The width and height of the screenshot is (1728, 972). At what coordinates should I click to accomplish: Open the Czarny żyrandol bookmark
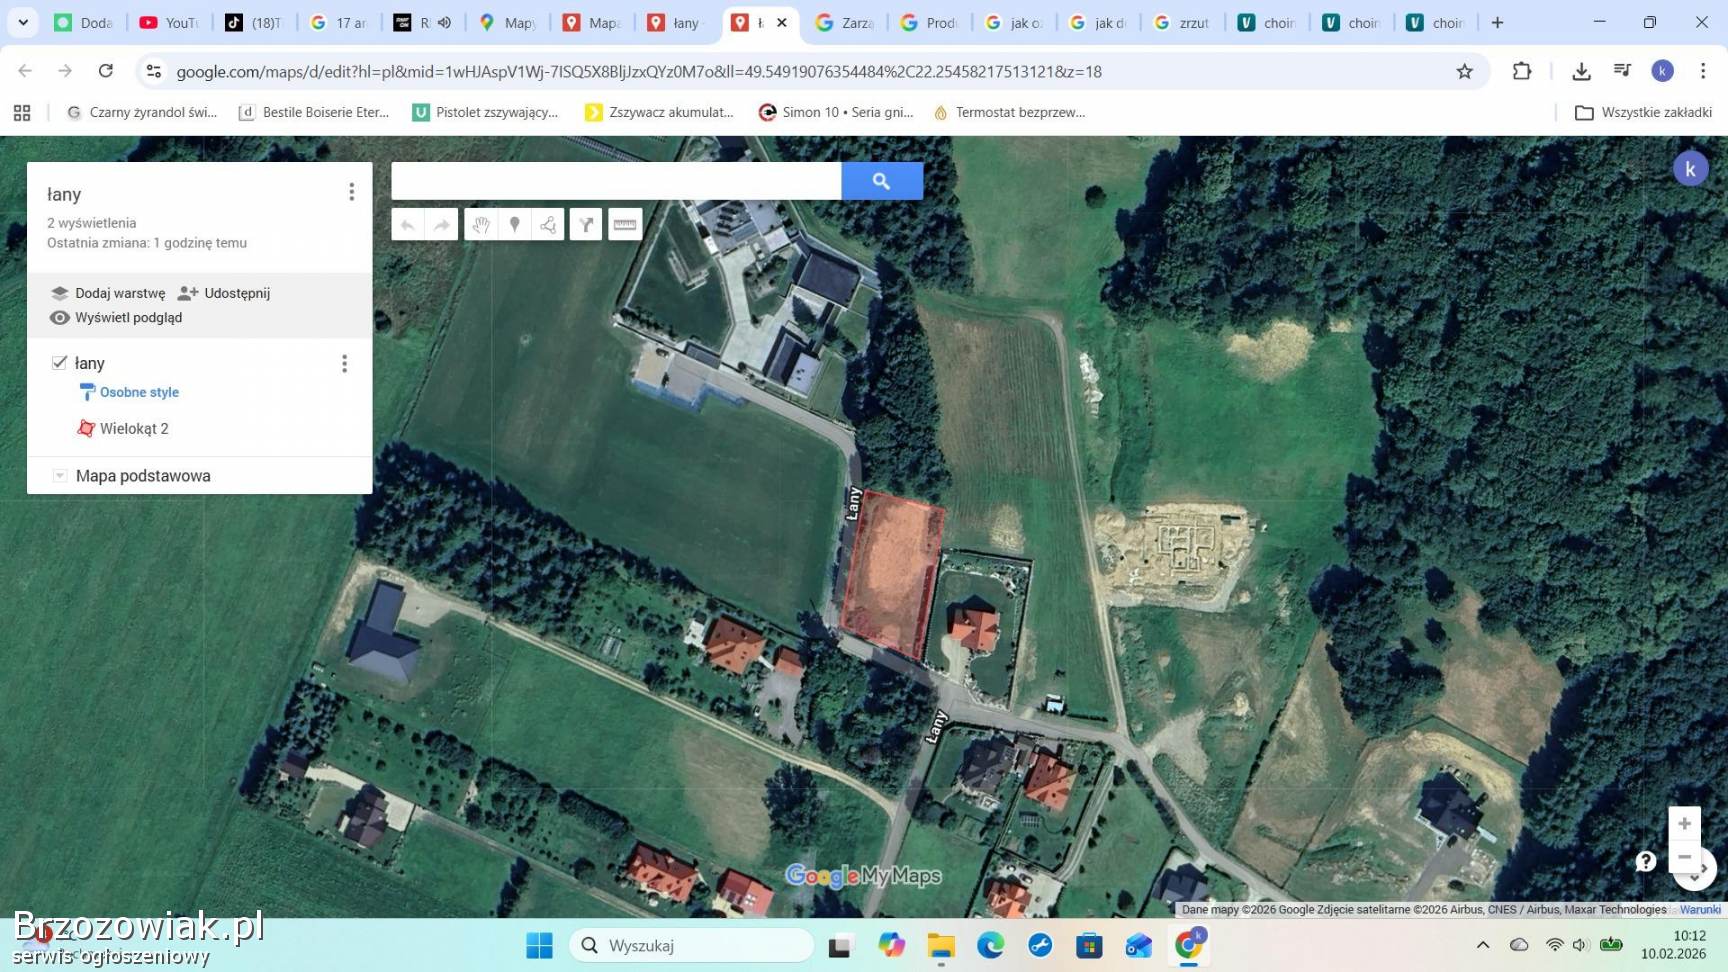tap(142, 113)
